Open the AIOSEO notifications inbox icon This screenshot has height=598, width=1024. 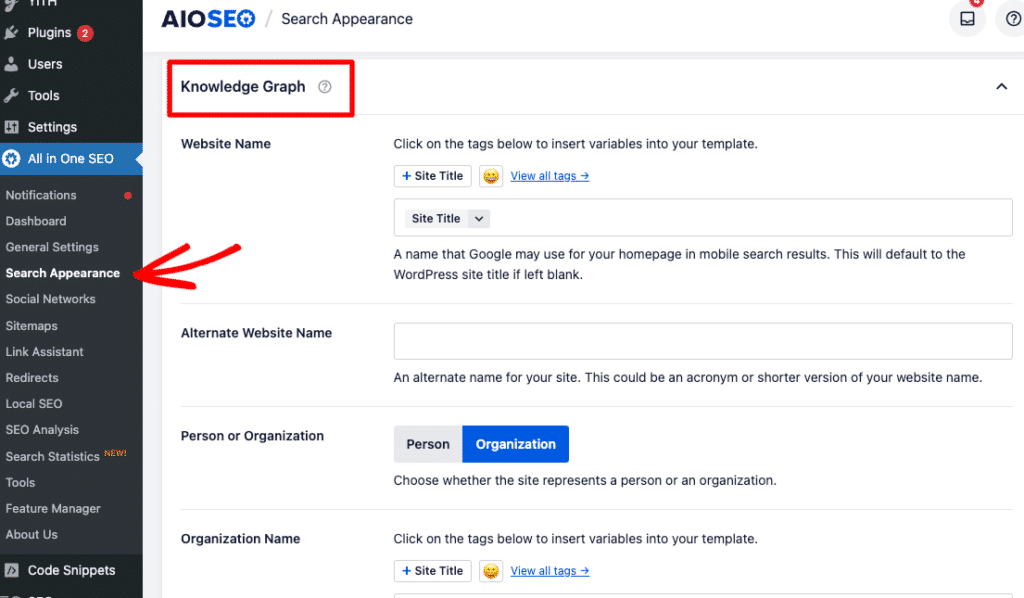click(967, 19)
